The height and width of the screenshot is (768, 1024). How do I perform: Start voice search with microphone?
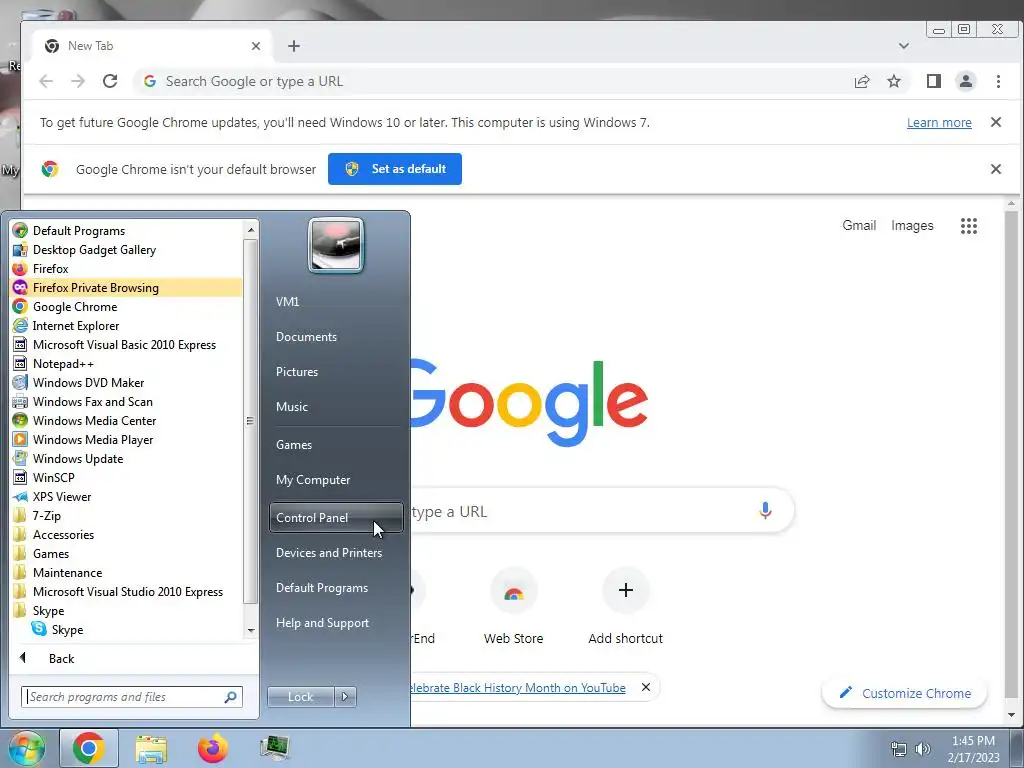tap(765, 511)
